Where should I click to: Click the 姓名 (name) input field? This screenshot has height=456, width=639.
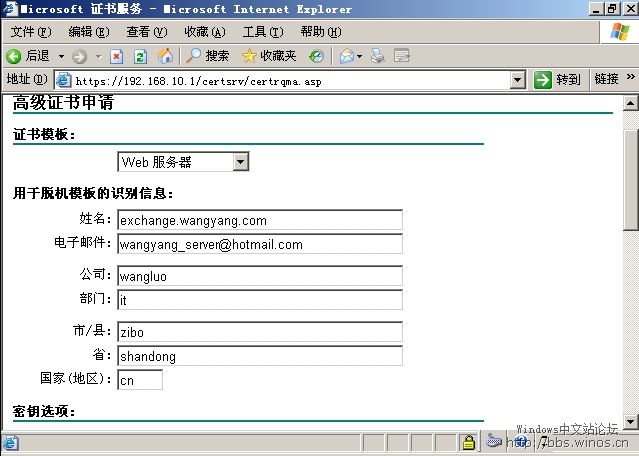pyautogui.click(x=260, y=220)
